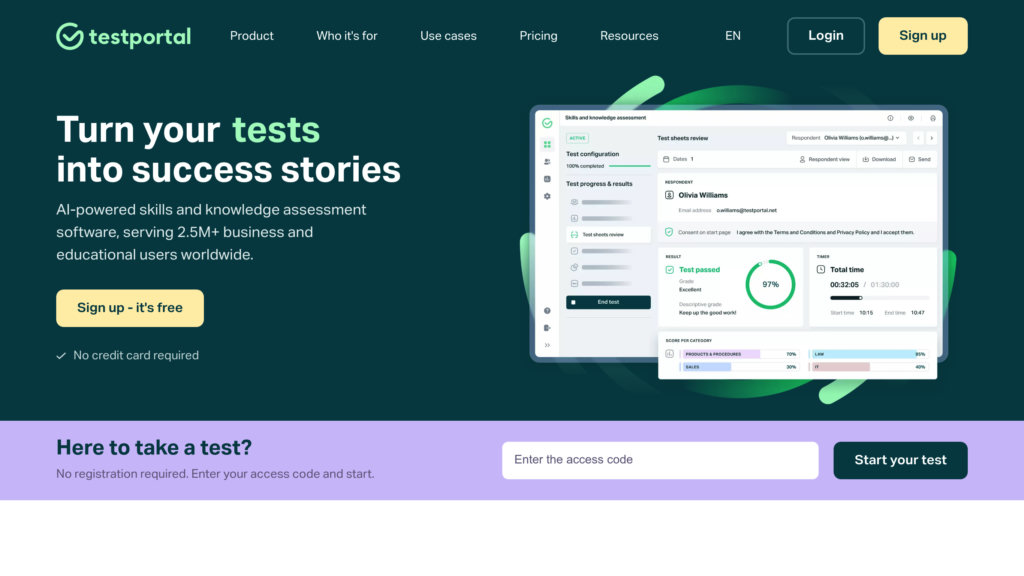Select the respondents icon in the left sidebar
Image resolution: width=1024 pixels, height=576 pixels.
(547, 161)
